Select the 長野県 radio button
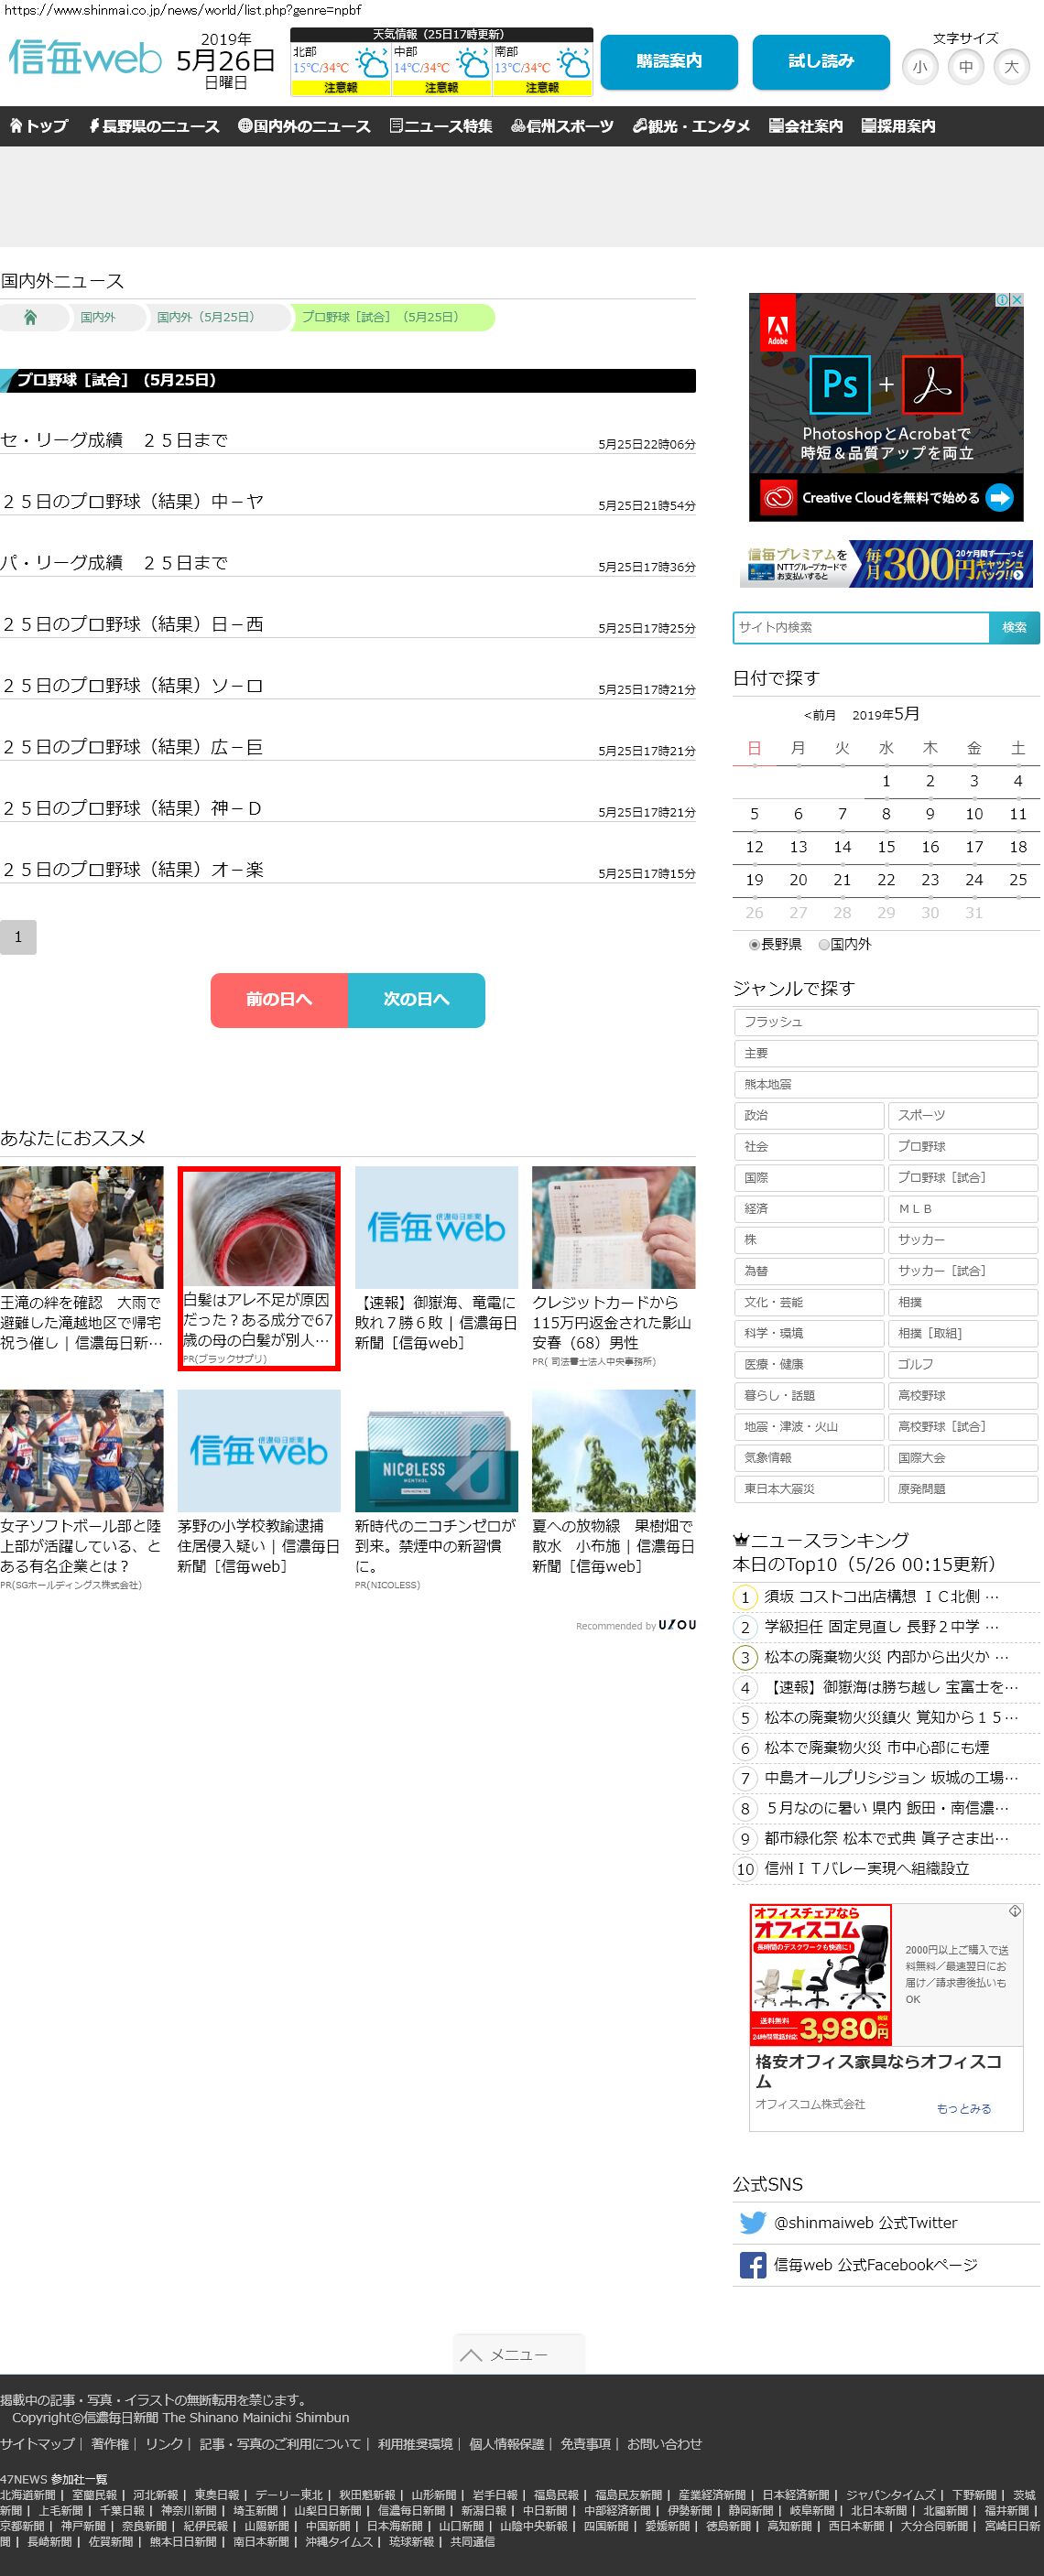The width and height of the screenshot is (1044, 2576). point(754,944)
